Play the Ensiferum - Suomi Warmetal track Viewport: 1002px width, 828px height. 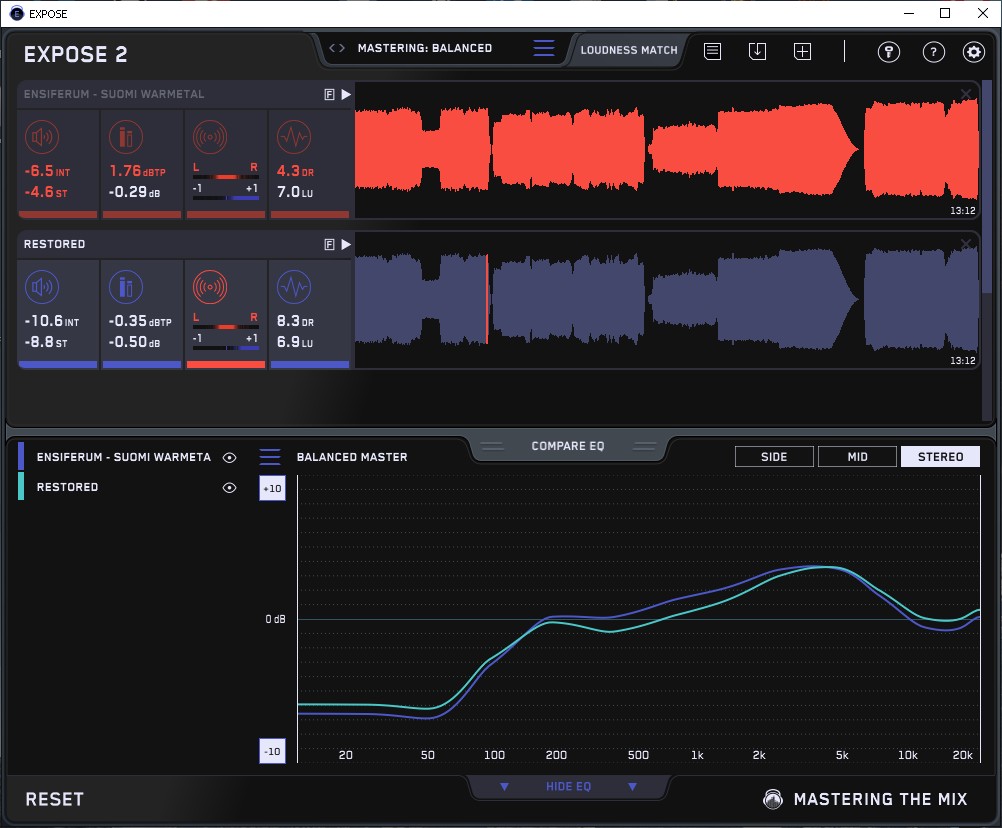[346, 94]
